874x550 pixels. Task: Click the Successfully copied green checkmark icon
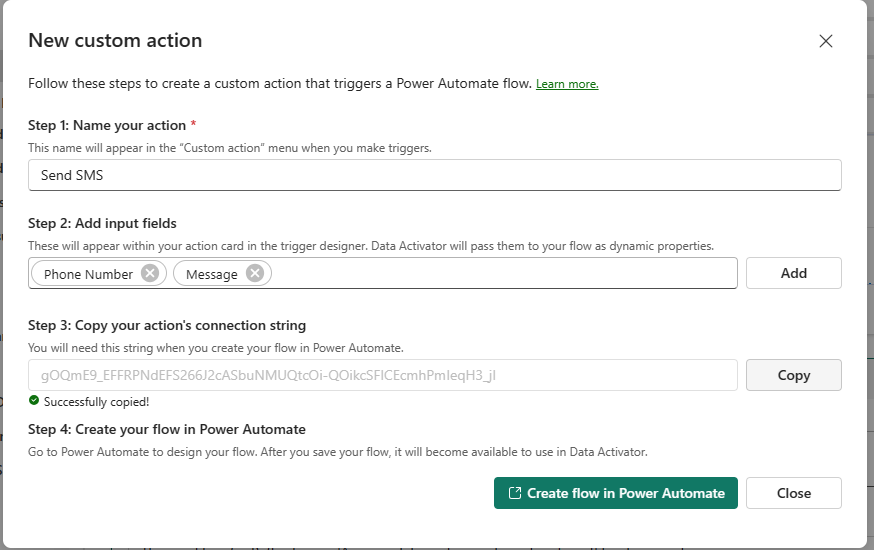click(x=34, y=401)
